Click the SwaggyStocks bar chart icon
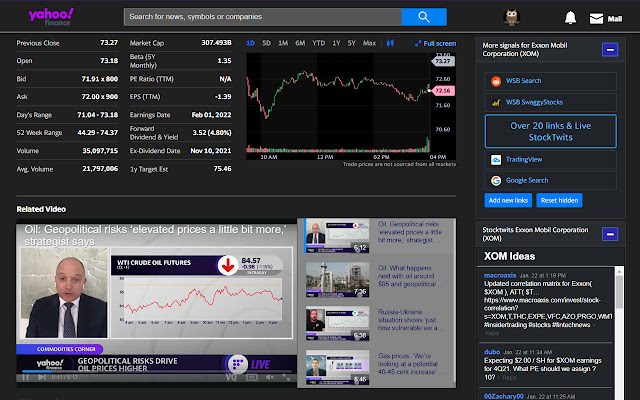 click(x=496, y=102)
